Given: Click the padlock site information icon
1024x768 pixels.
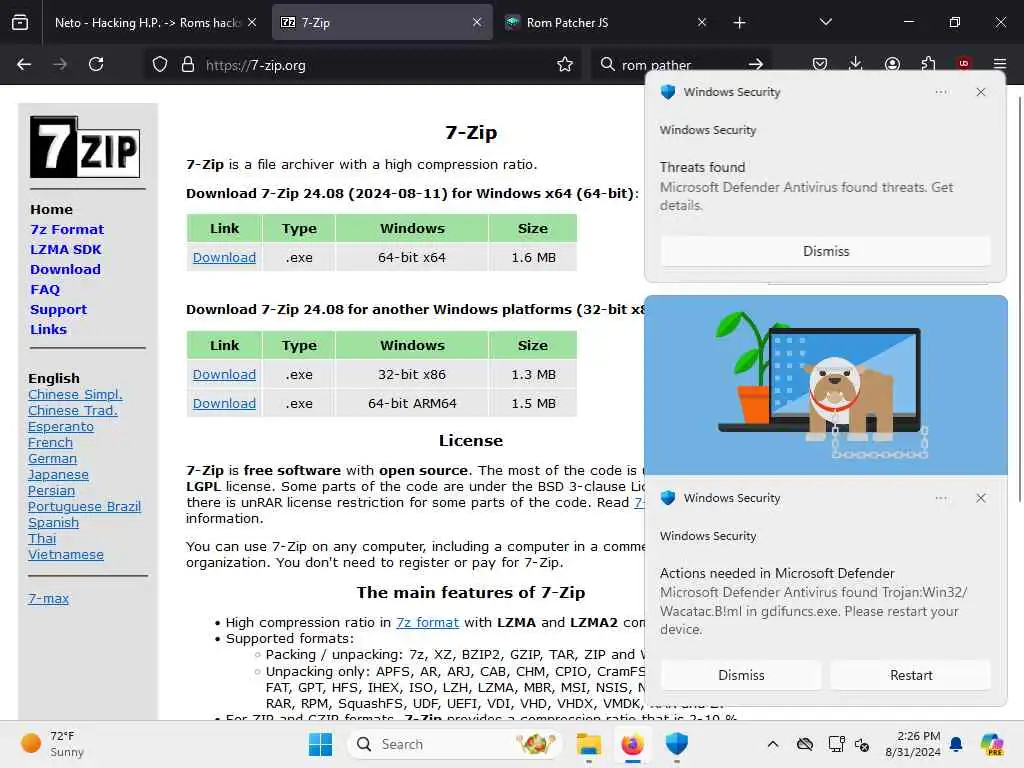Looking at the screenshot, I should (x=188, y=65).
